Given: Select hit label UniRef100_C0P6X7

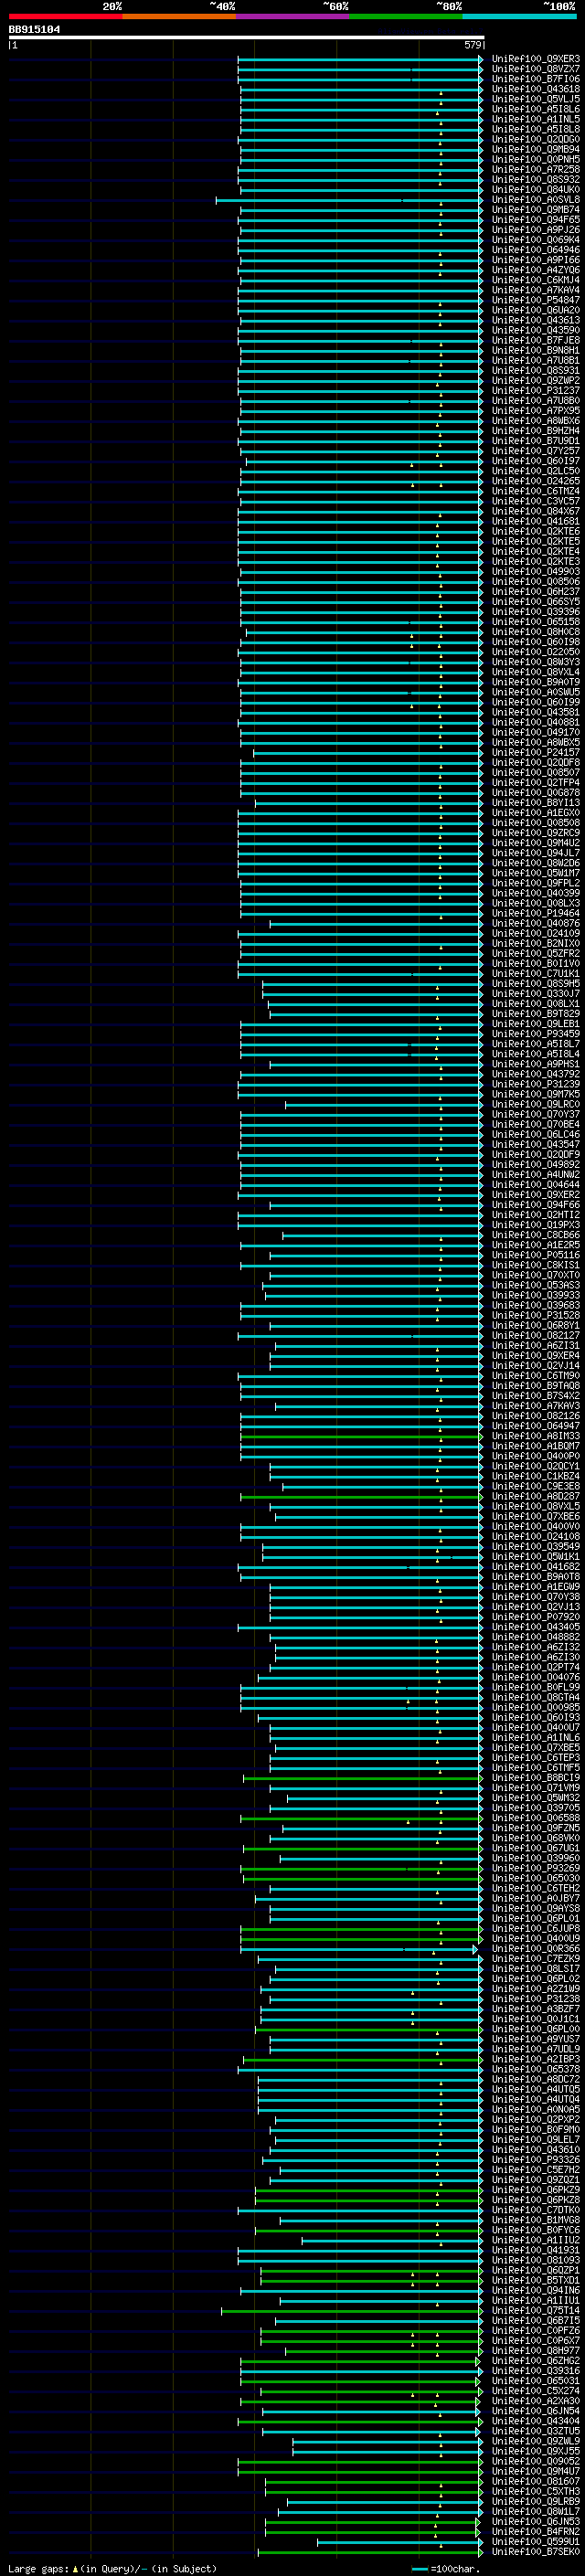Looking at the screenshot, I should tap(535, 2341).
